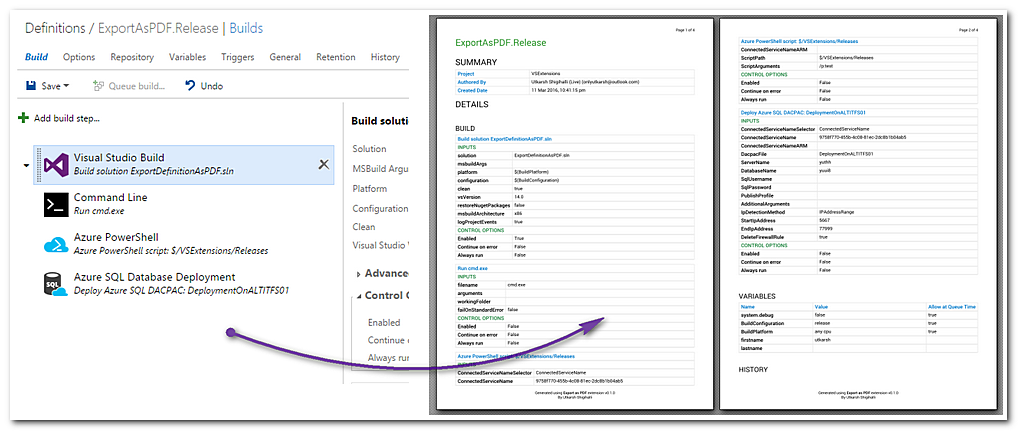Toggle the arrow left of Visual Studio Build
1018x431 pixels.
(x=26, y=166)
